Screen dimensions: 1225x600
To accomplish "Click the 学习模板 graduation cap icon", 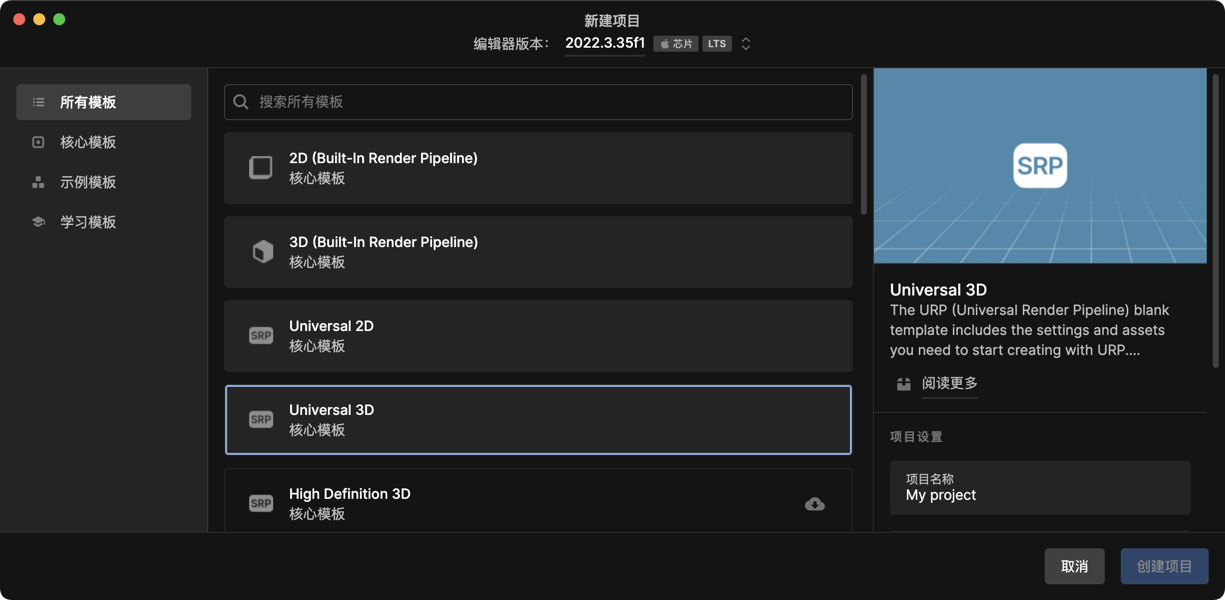I will 38,222.
